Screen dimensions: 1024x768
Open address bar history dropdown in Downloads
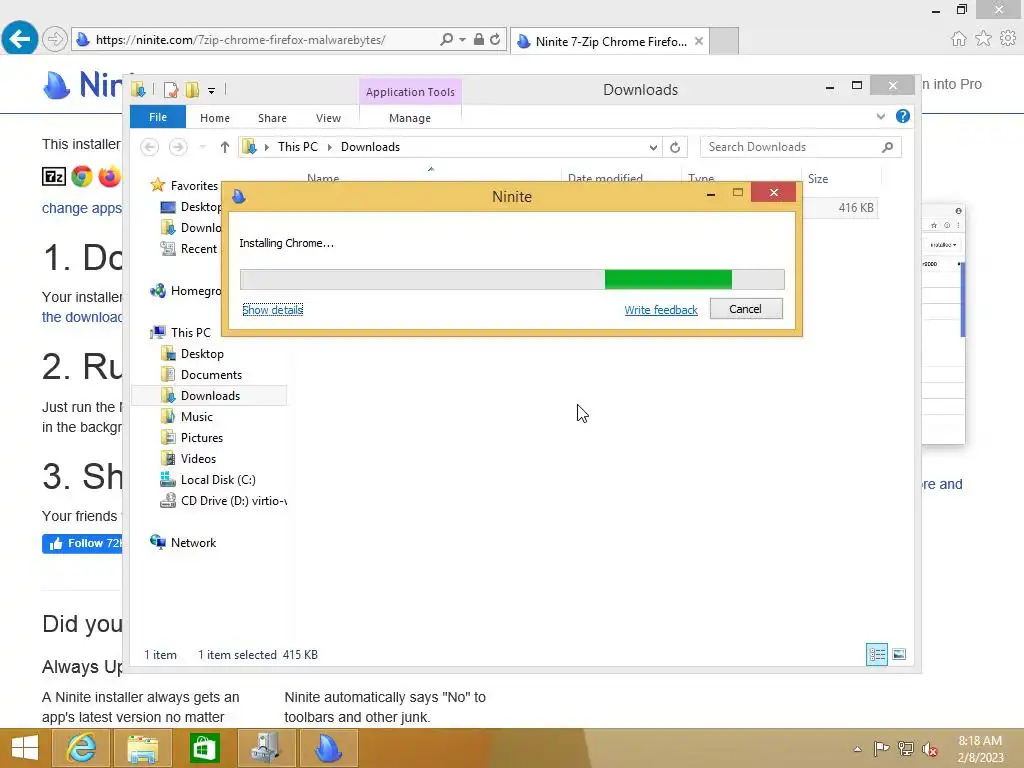[653, 147]
